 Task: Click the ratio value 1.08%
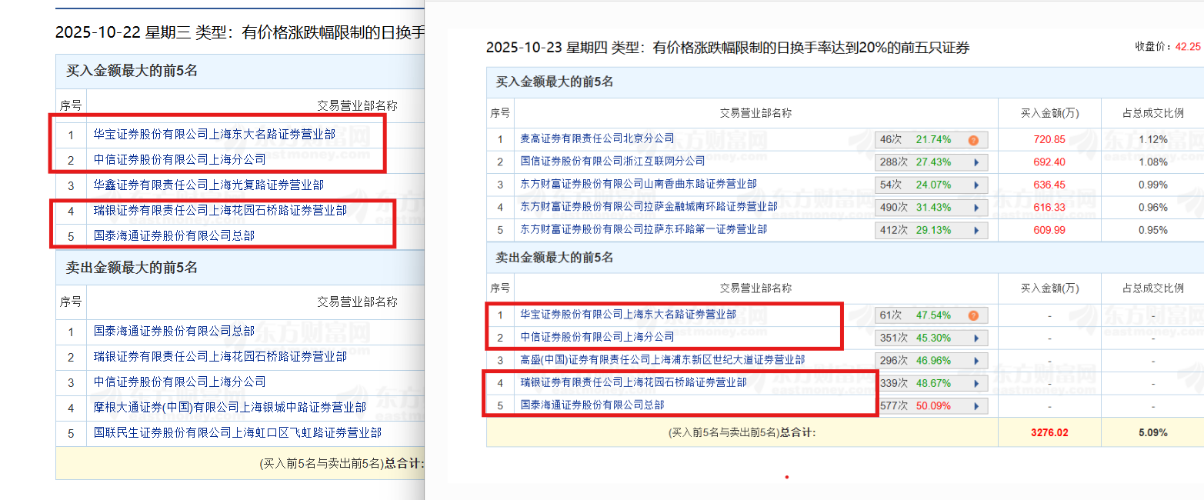tap(1152, 161)
